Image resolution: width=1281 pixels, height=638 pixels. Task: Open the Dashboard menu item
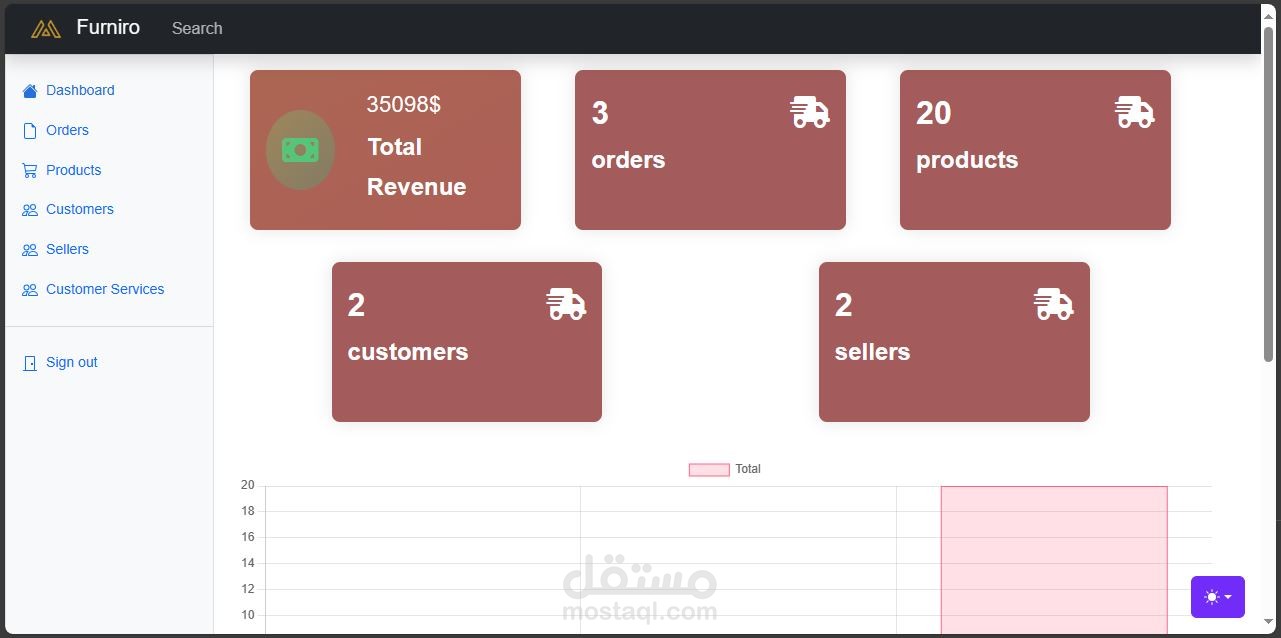80,90
